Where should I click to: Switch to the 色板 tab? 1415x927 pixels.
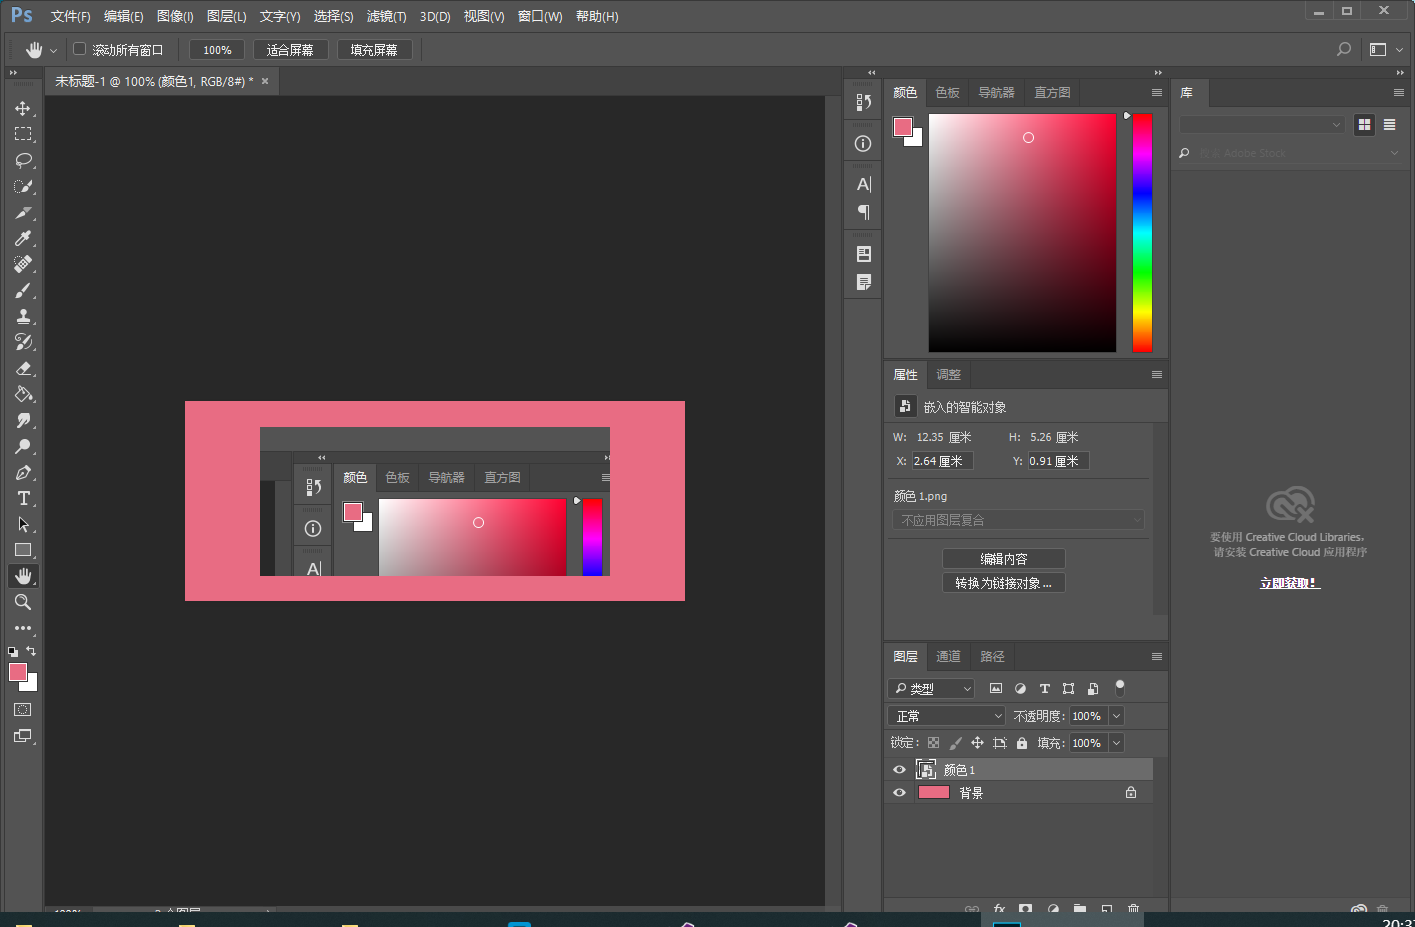point(947,92)
